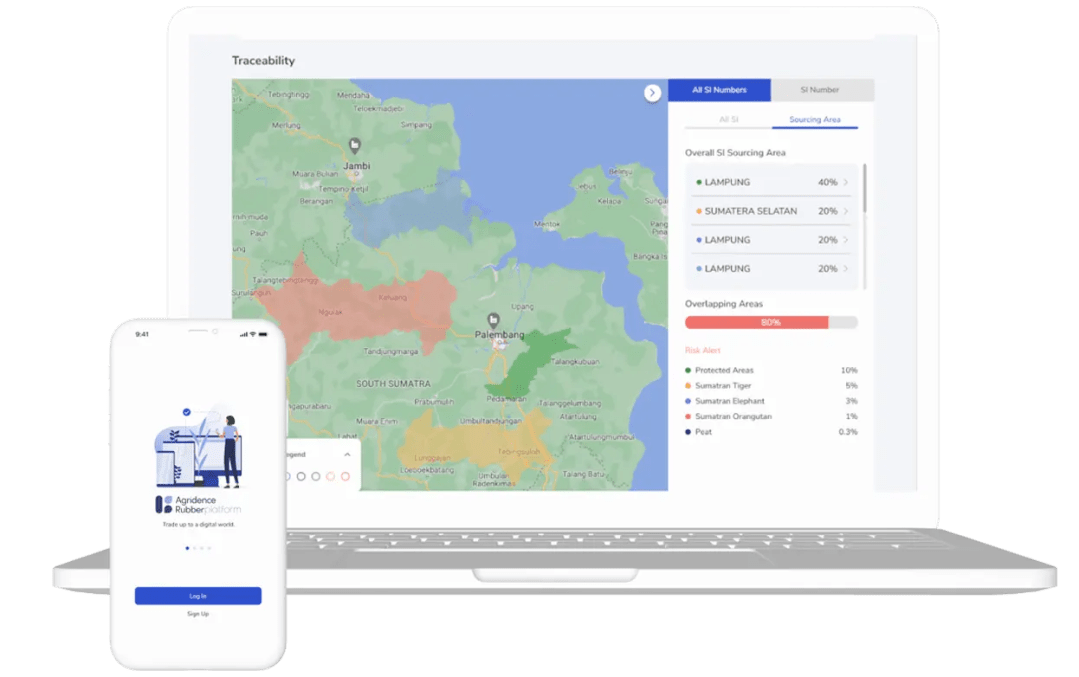The image size is (1079, 677).
Task: Click the Palembang location pin on map
Action: (493, 320)
